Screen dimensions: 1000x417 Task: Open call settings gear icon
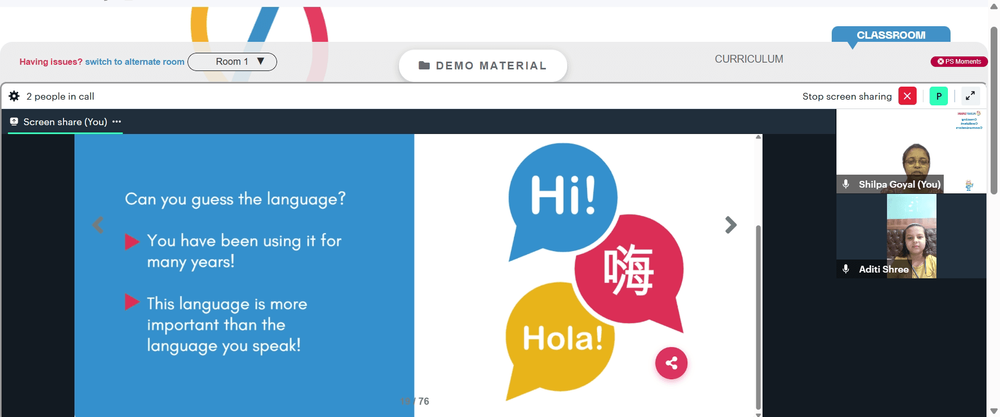click(x=14, y=96)
